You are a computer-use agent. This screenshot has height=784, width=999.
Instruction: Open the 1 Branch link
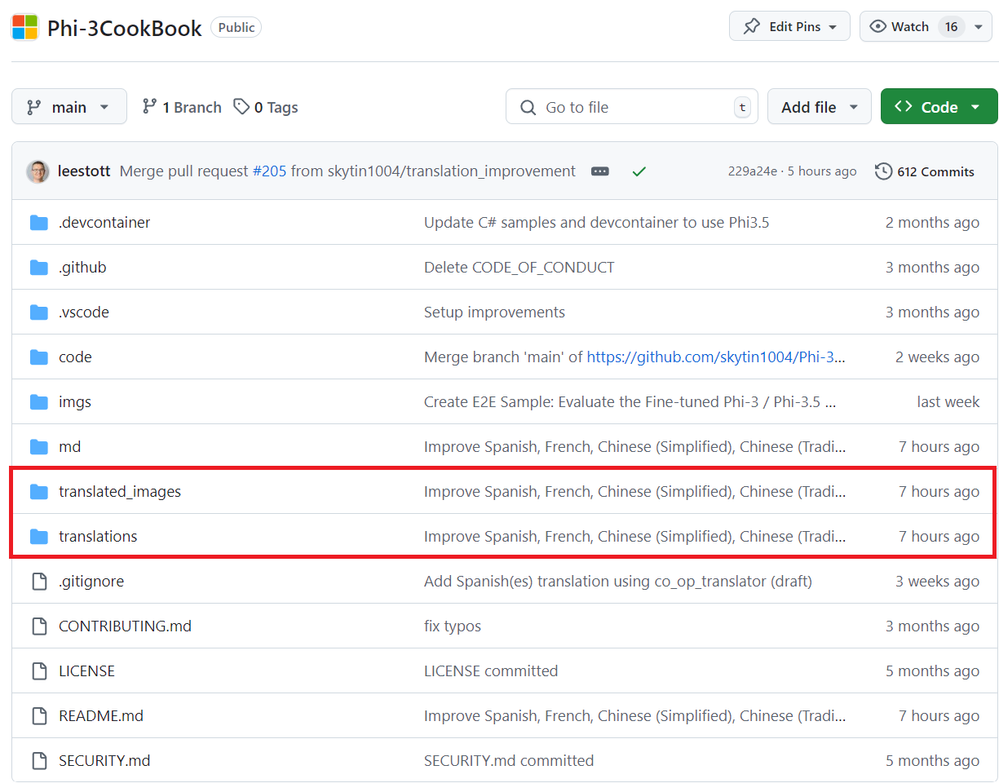[182, 107]
